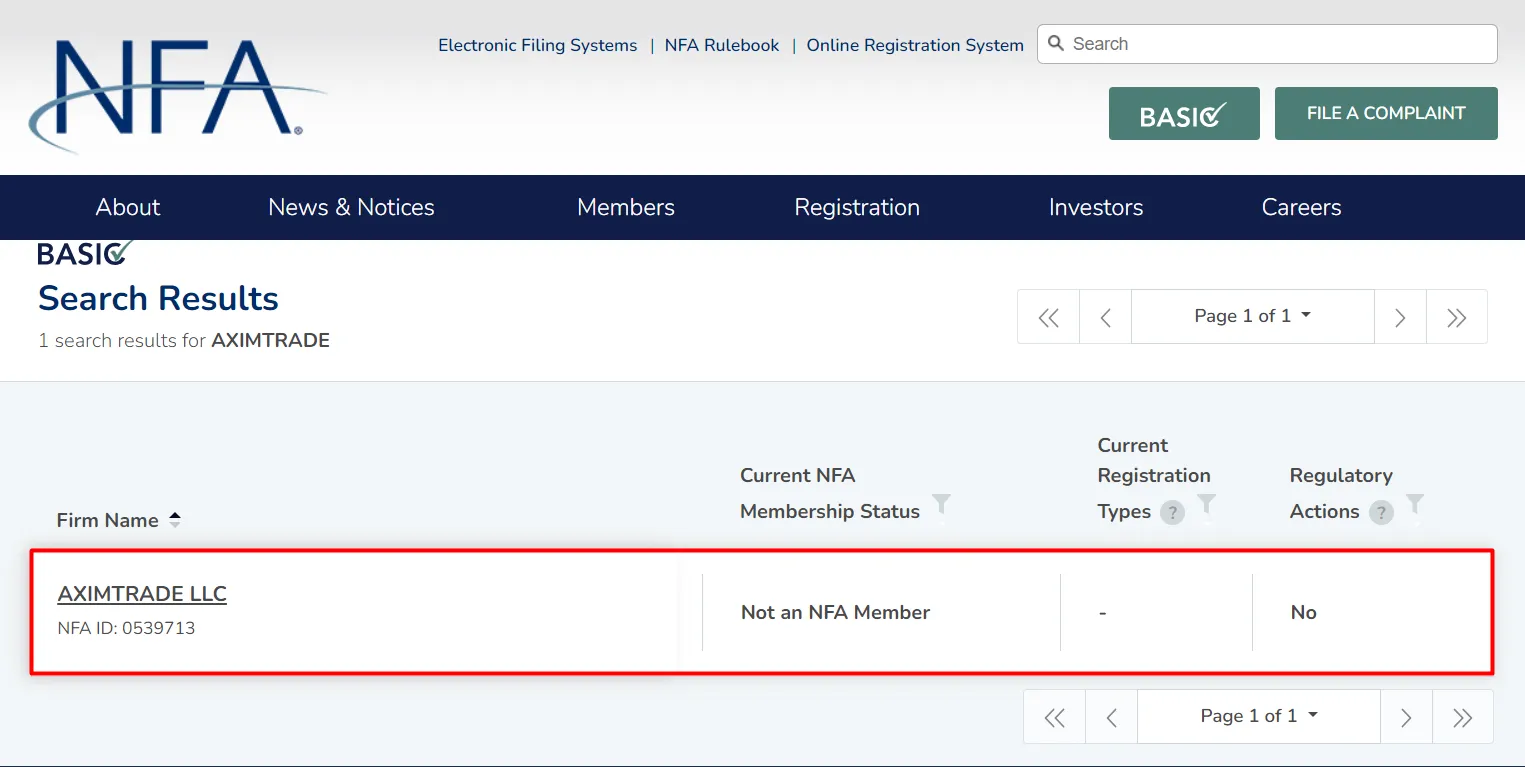1525x767 pixels.
Task: Open the Online Registration System link
Action: click(915, 45)
